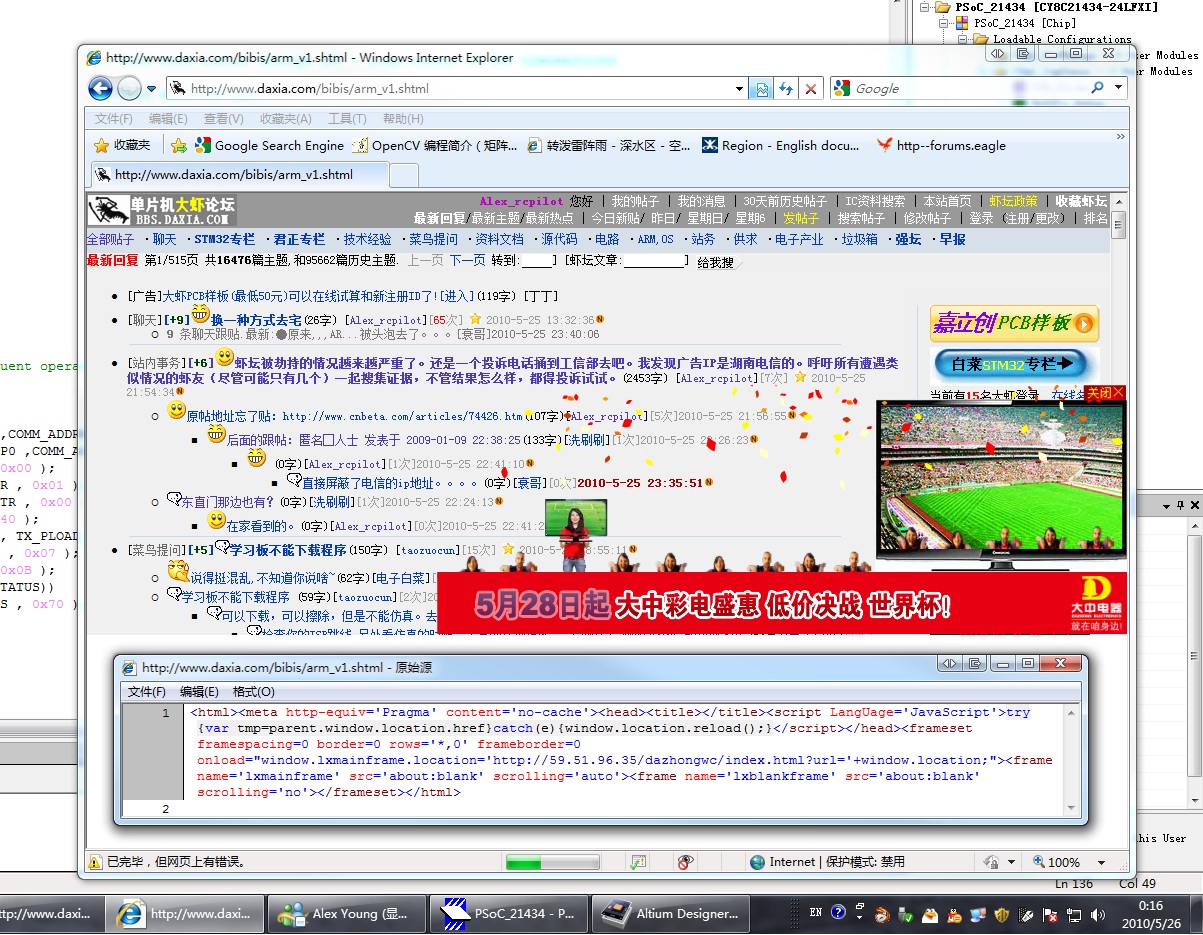Click the volume speaker tray icon
This screenshot has width=1203, height=935.
[x=1098, y=914]
